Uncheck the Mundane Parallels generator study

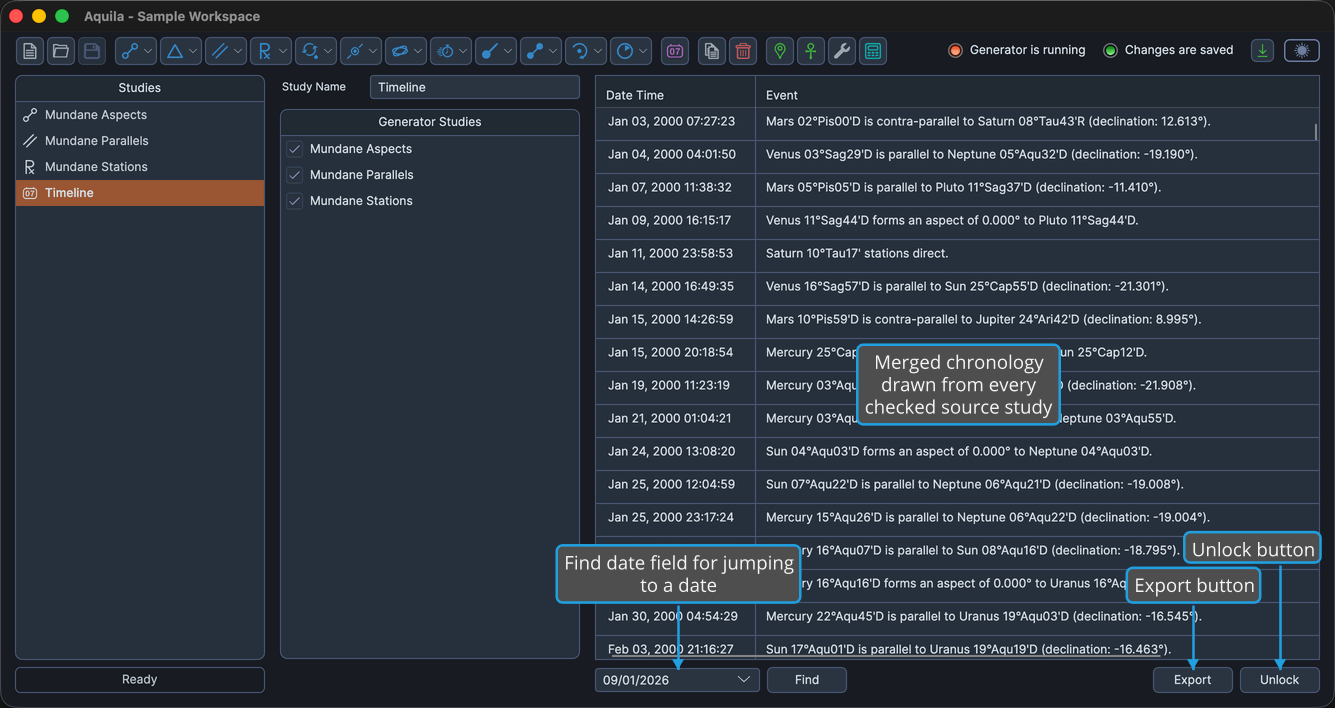295,175
